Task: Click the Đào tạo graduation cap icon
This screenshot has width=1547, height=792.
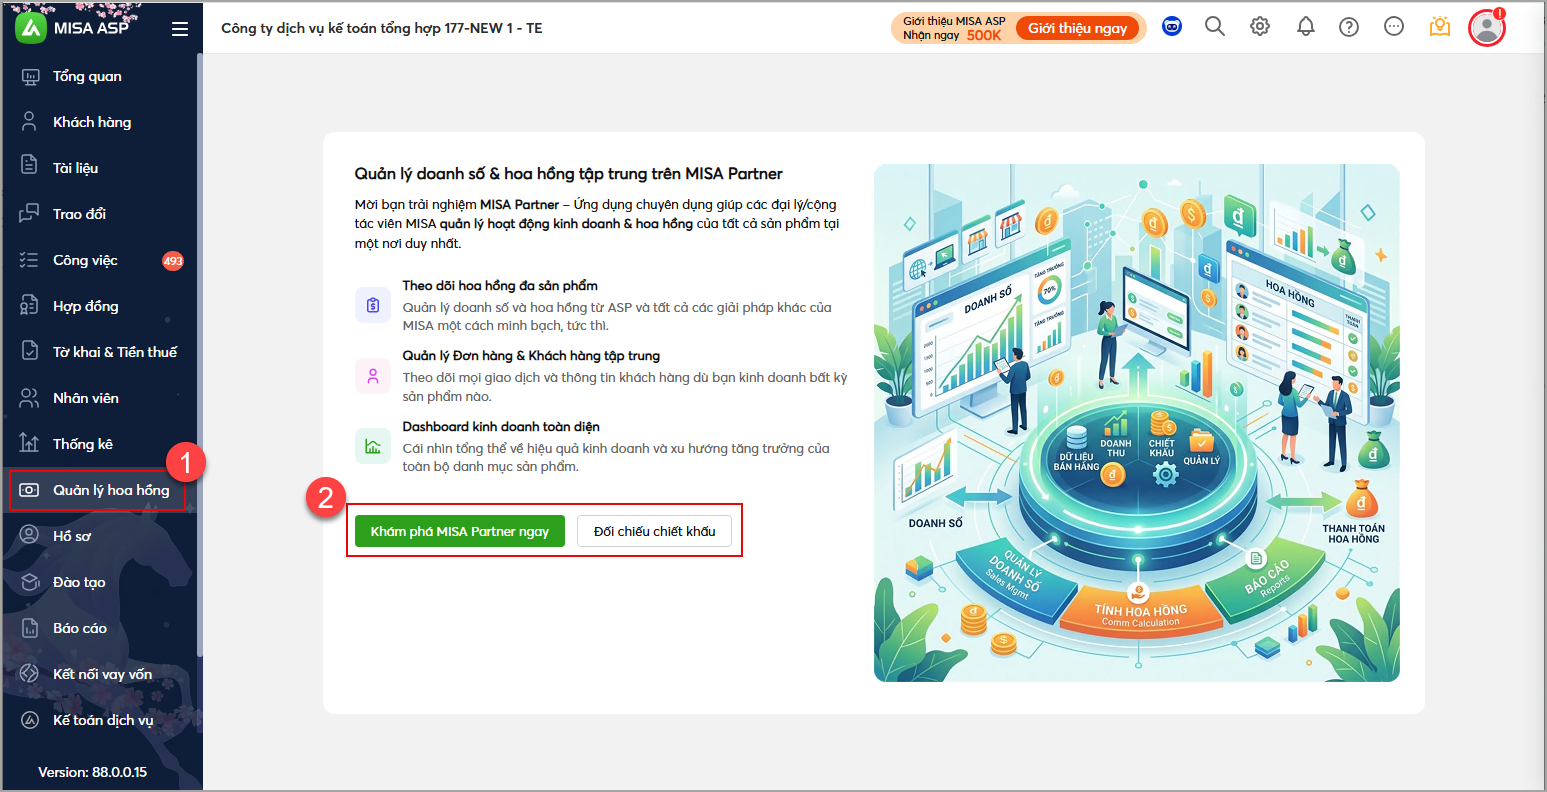Action: coord(30,582)
